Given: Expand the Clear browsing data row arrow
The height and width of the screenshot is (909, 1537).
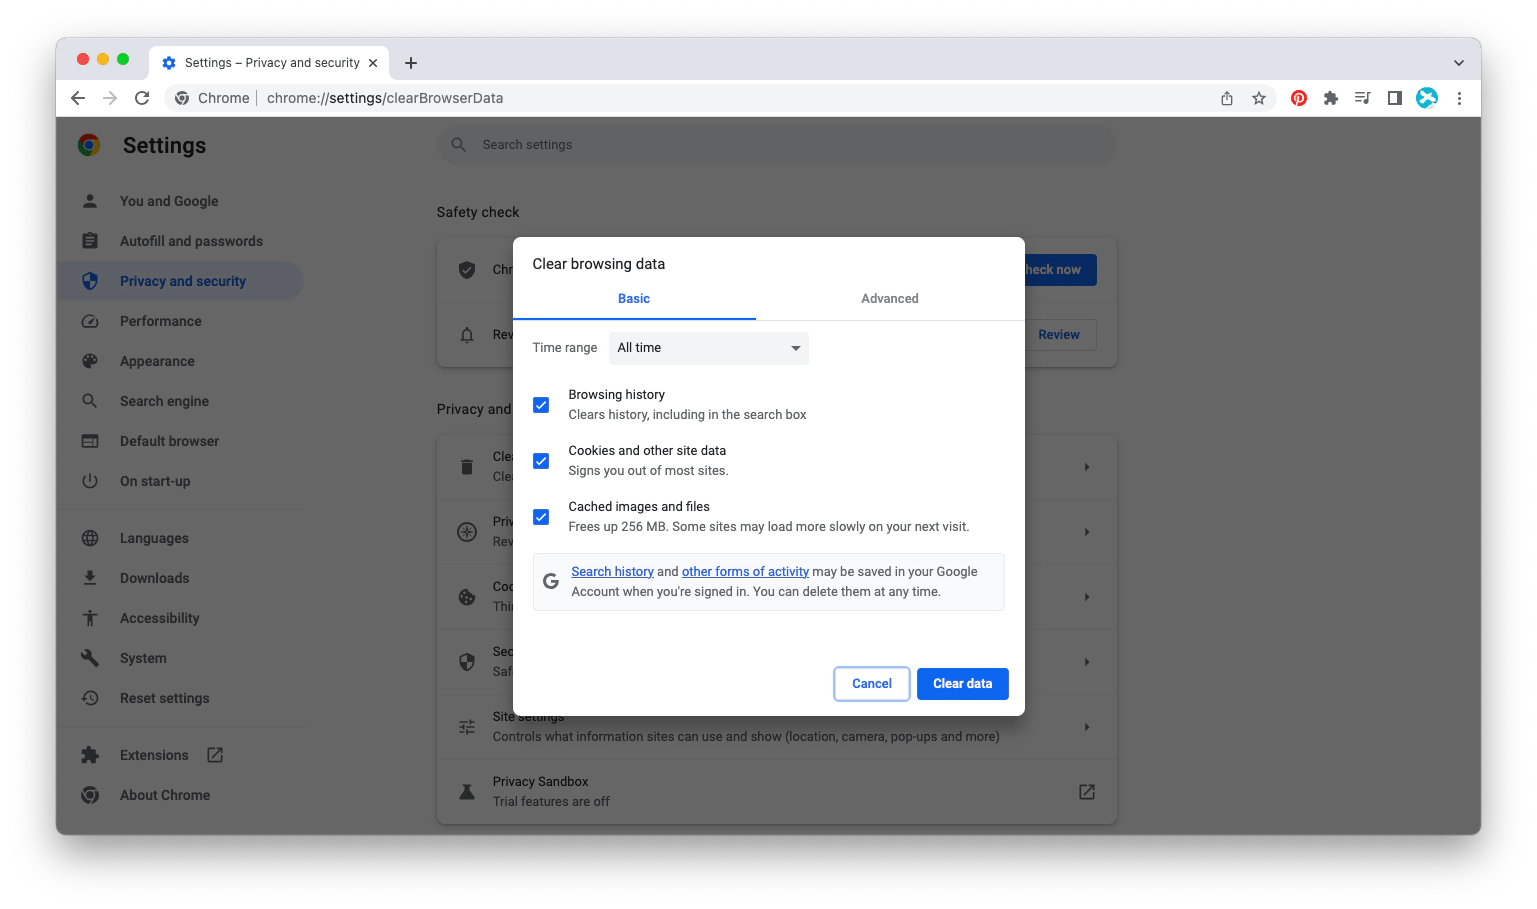Looking at the screenshot, I should point(1087,467).
